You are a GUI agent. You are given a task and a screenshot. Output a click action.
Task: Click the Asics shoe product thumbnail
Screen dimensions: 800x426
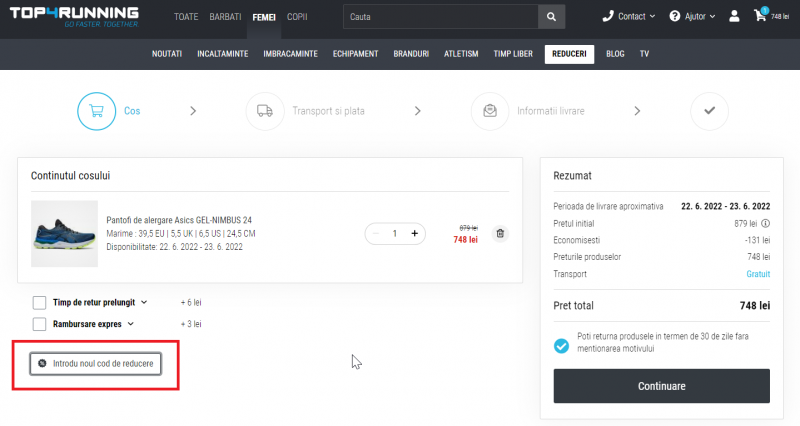[x=64, y=234]
